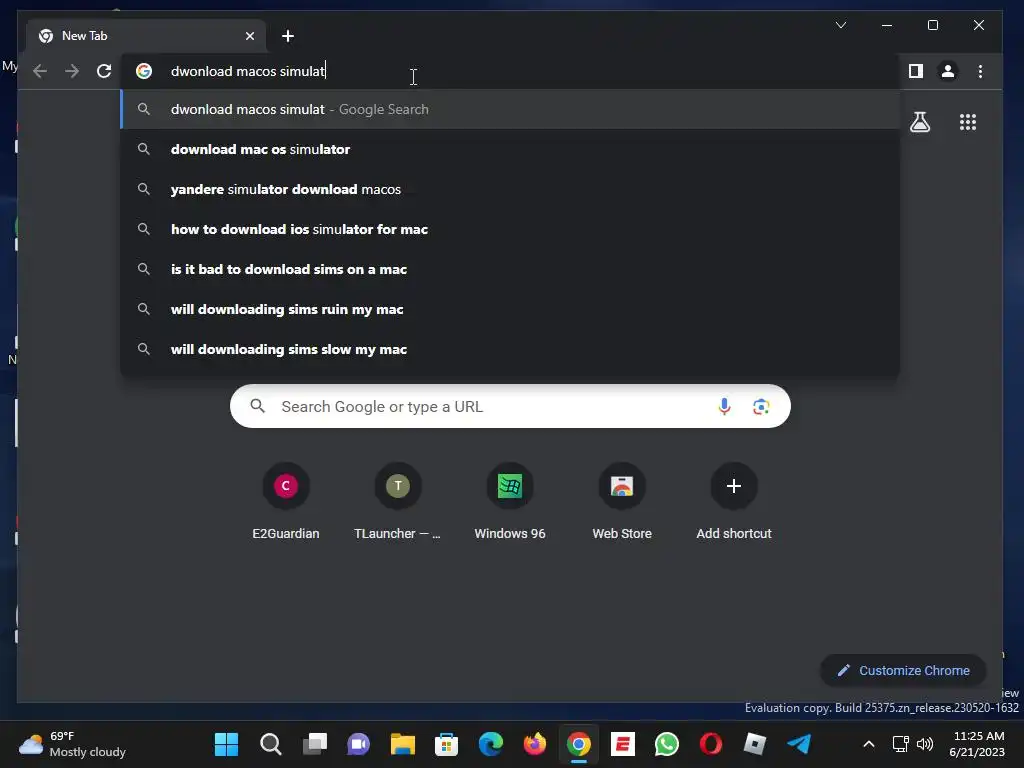
Task: Open the volume speaker tray icon
Action: click(925, 744)
